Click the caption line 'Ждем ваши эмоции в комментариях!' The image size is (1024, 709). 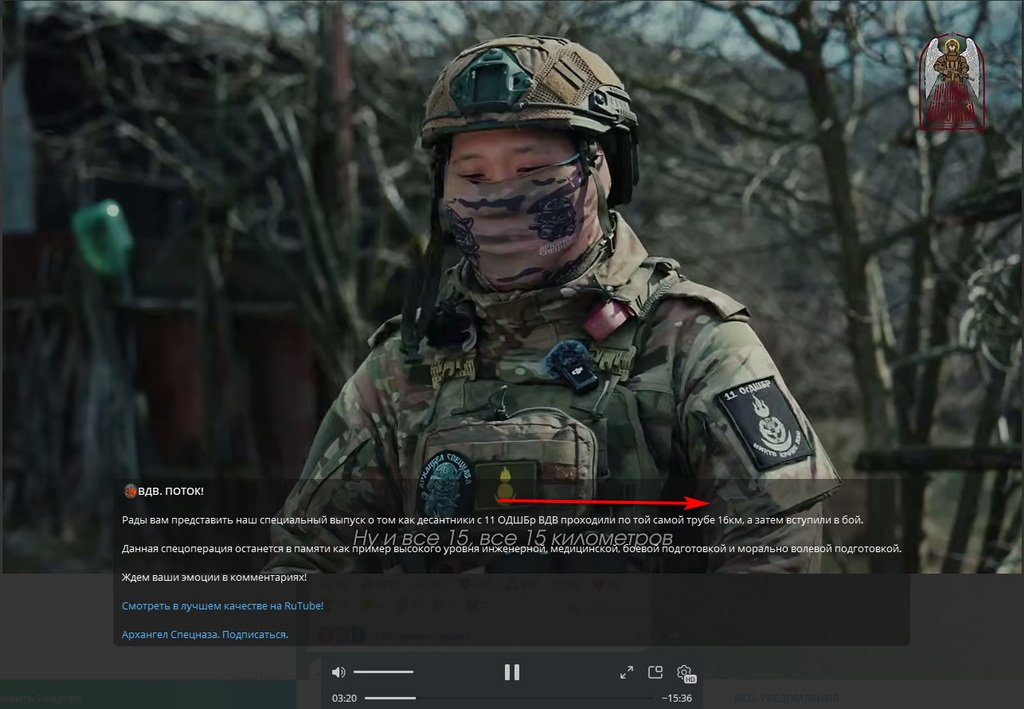(214, 577)
